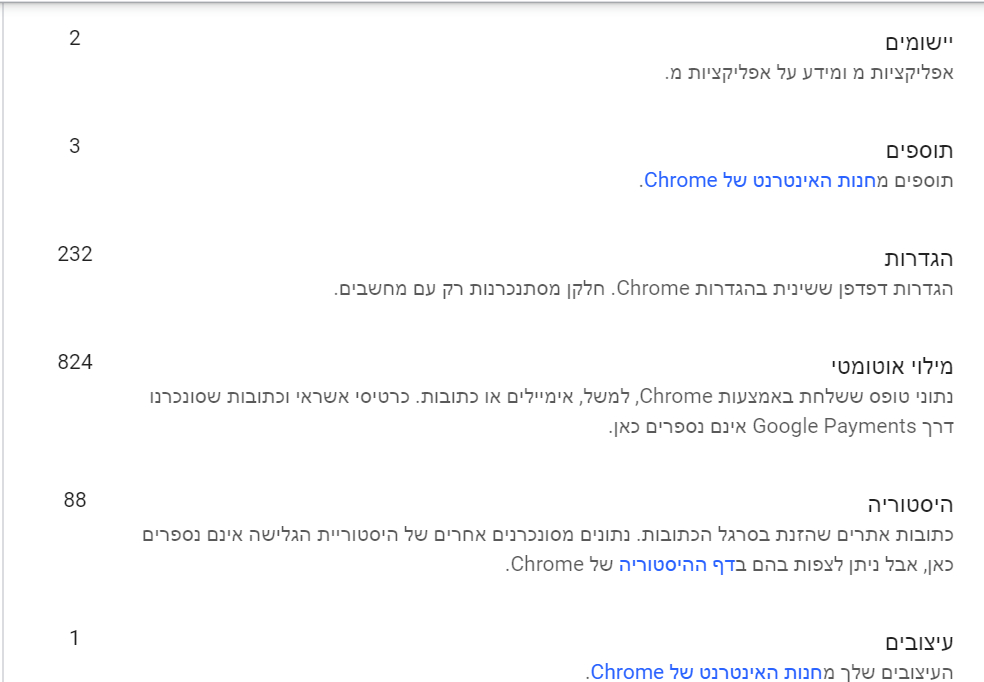Click the description text under יישומים
This screenshot has height=682, width=984.
(x=810, y=72)
